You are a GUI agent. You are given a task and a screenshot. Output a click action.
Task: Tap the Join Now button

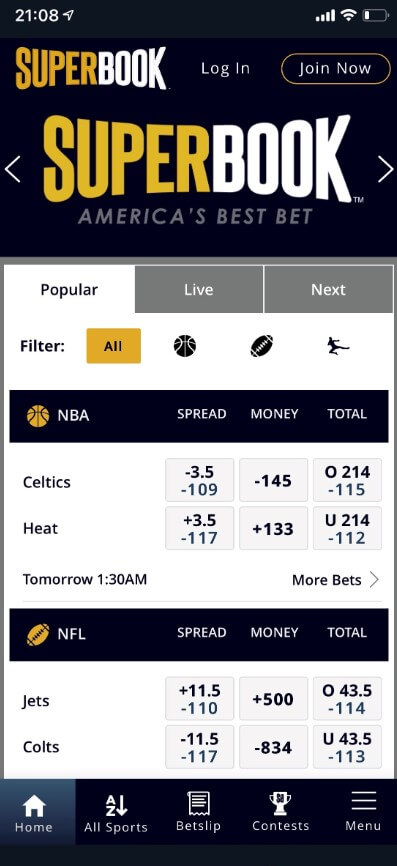coord(336,68)
